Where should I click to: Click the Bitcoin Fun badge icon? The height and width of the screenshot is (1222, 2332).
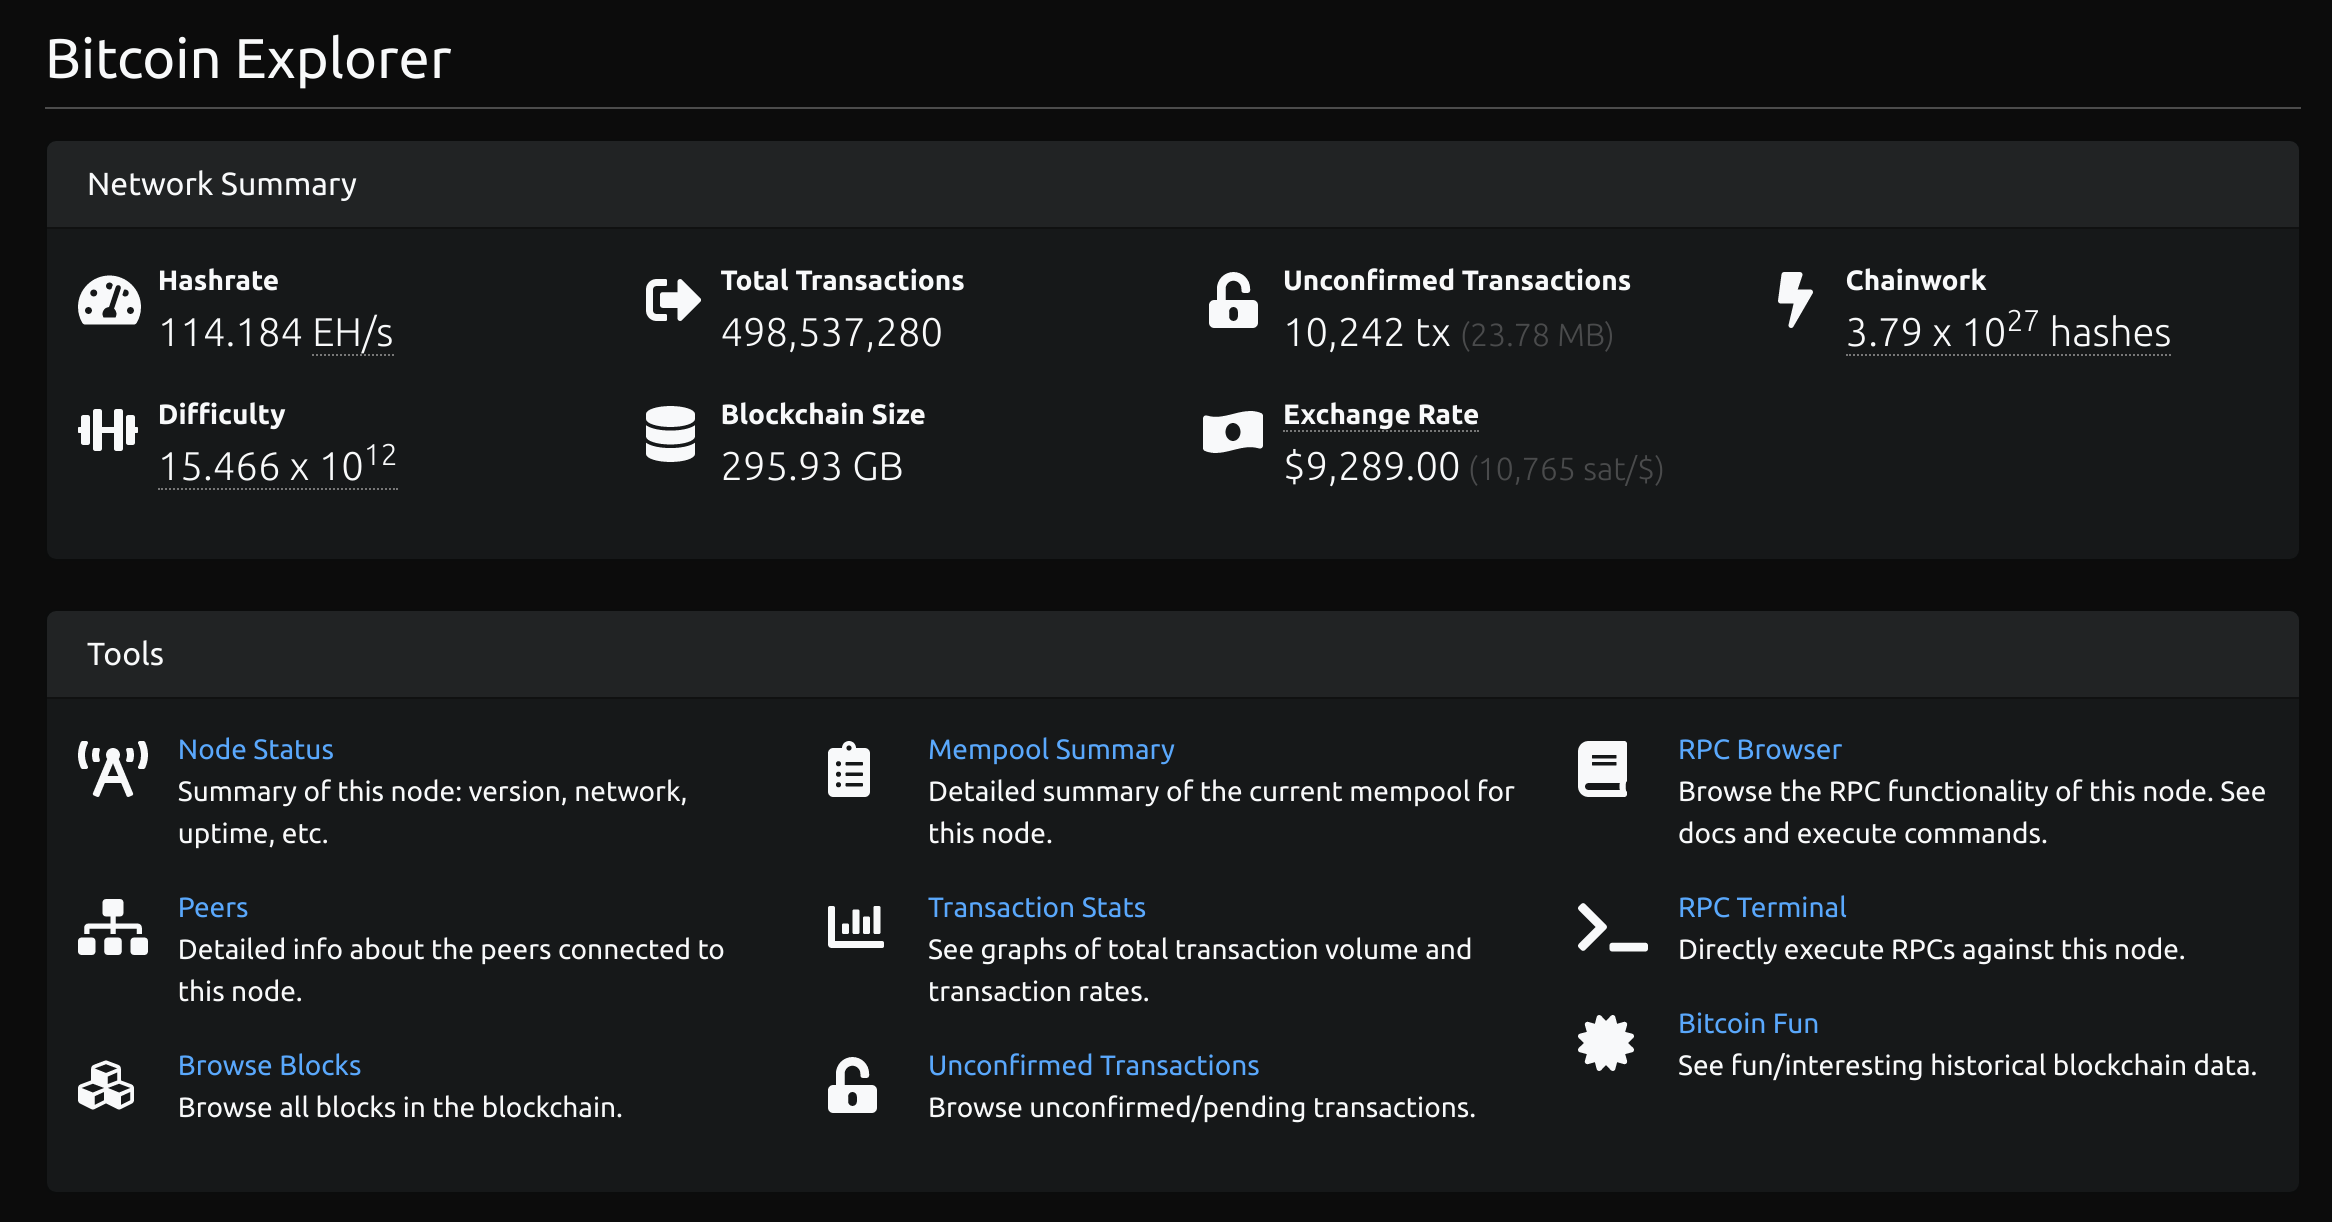pyautogui.click(x=1606, y=1043)
